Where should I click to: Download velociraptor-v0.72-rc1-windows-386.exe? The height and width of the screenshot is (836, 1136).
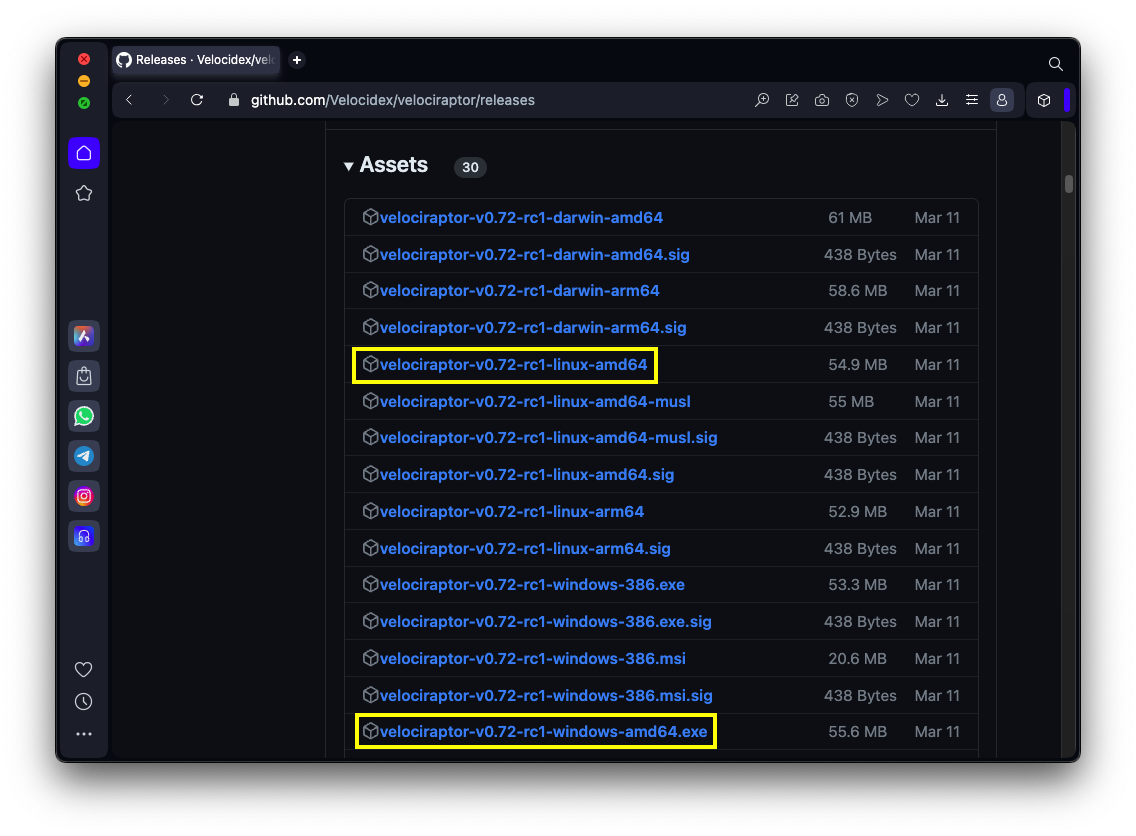[x=532, y=585]
